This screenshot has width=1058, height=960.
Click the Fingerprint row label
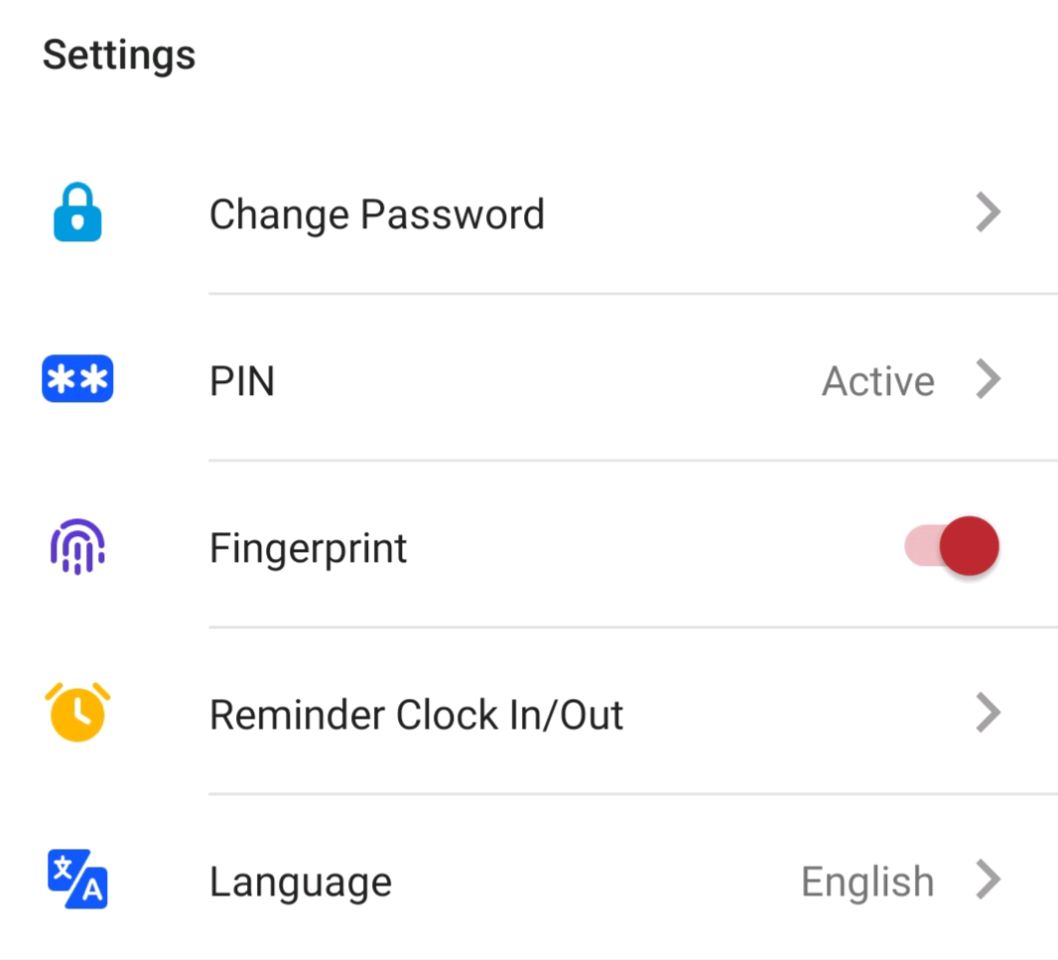308,547
